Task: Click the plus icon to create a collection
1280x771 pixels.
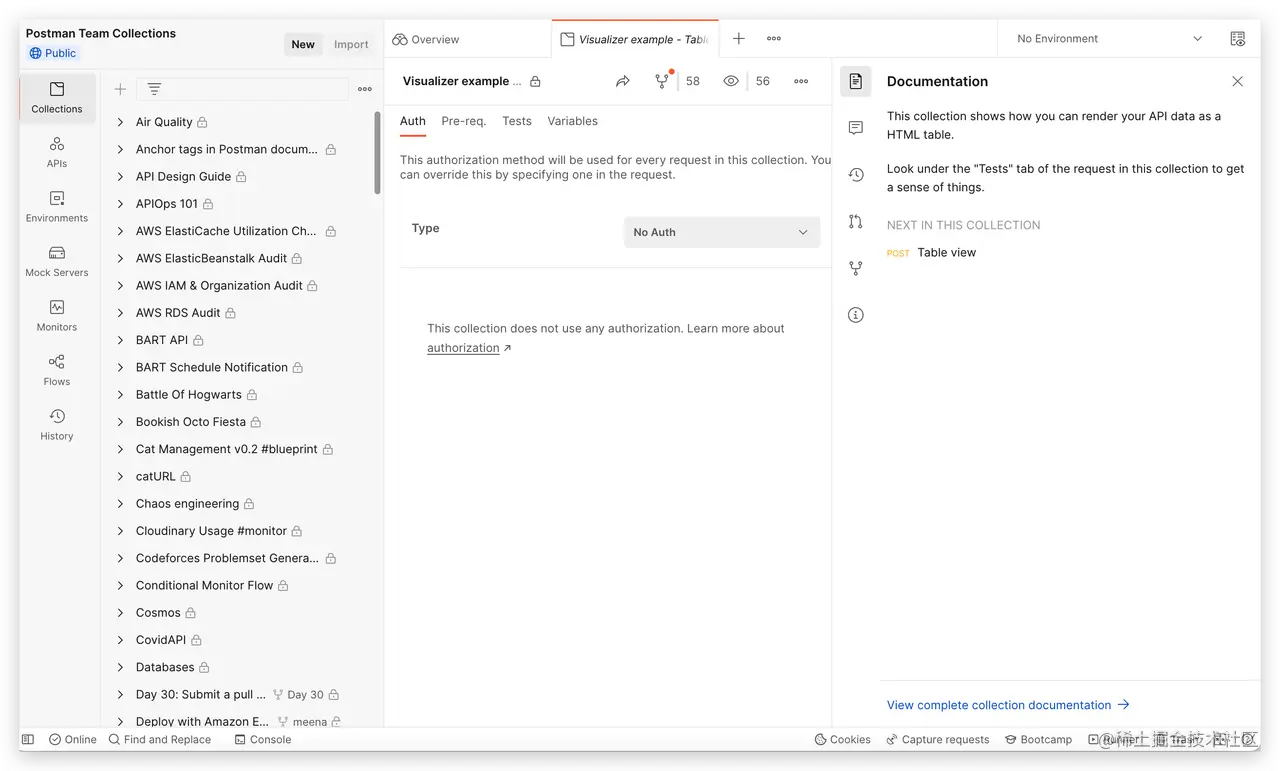Action: [120, 89]
